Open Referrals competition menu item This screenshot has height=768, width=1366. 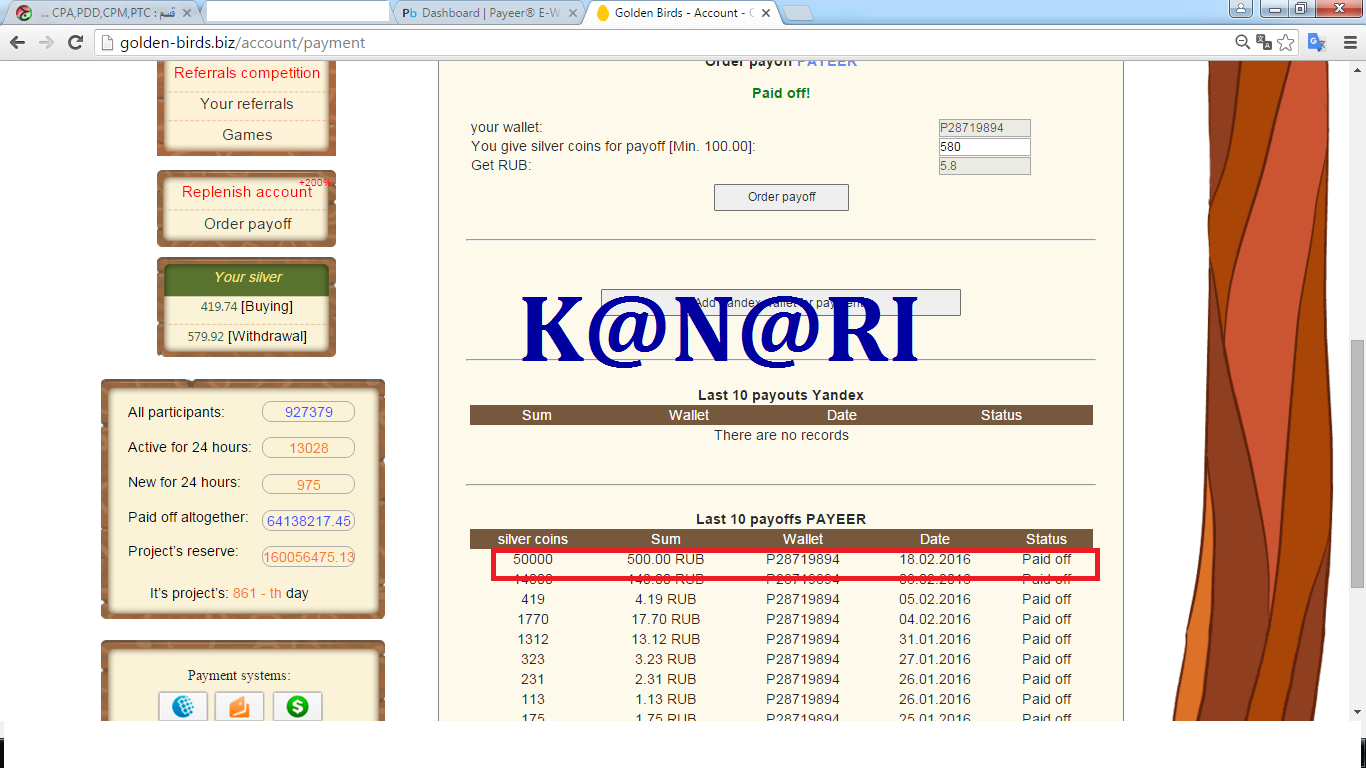[247, 73]
